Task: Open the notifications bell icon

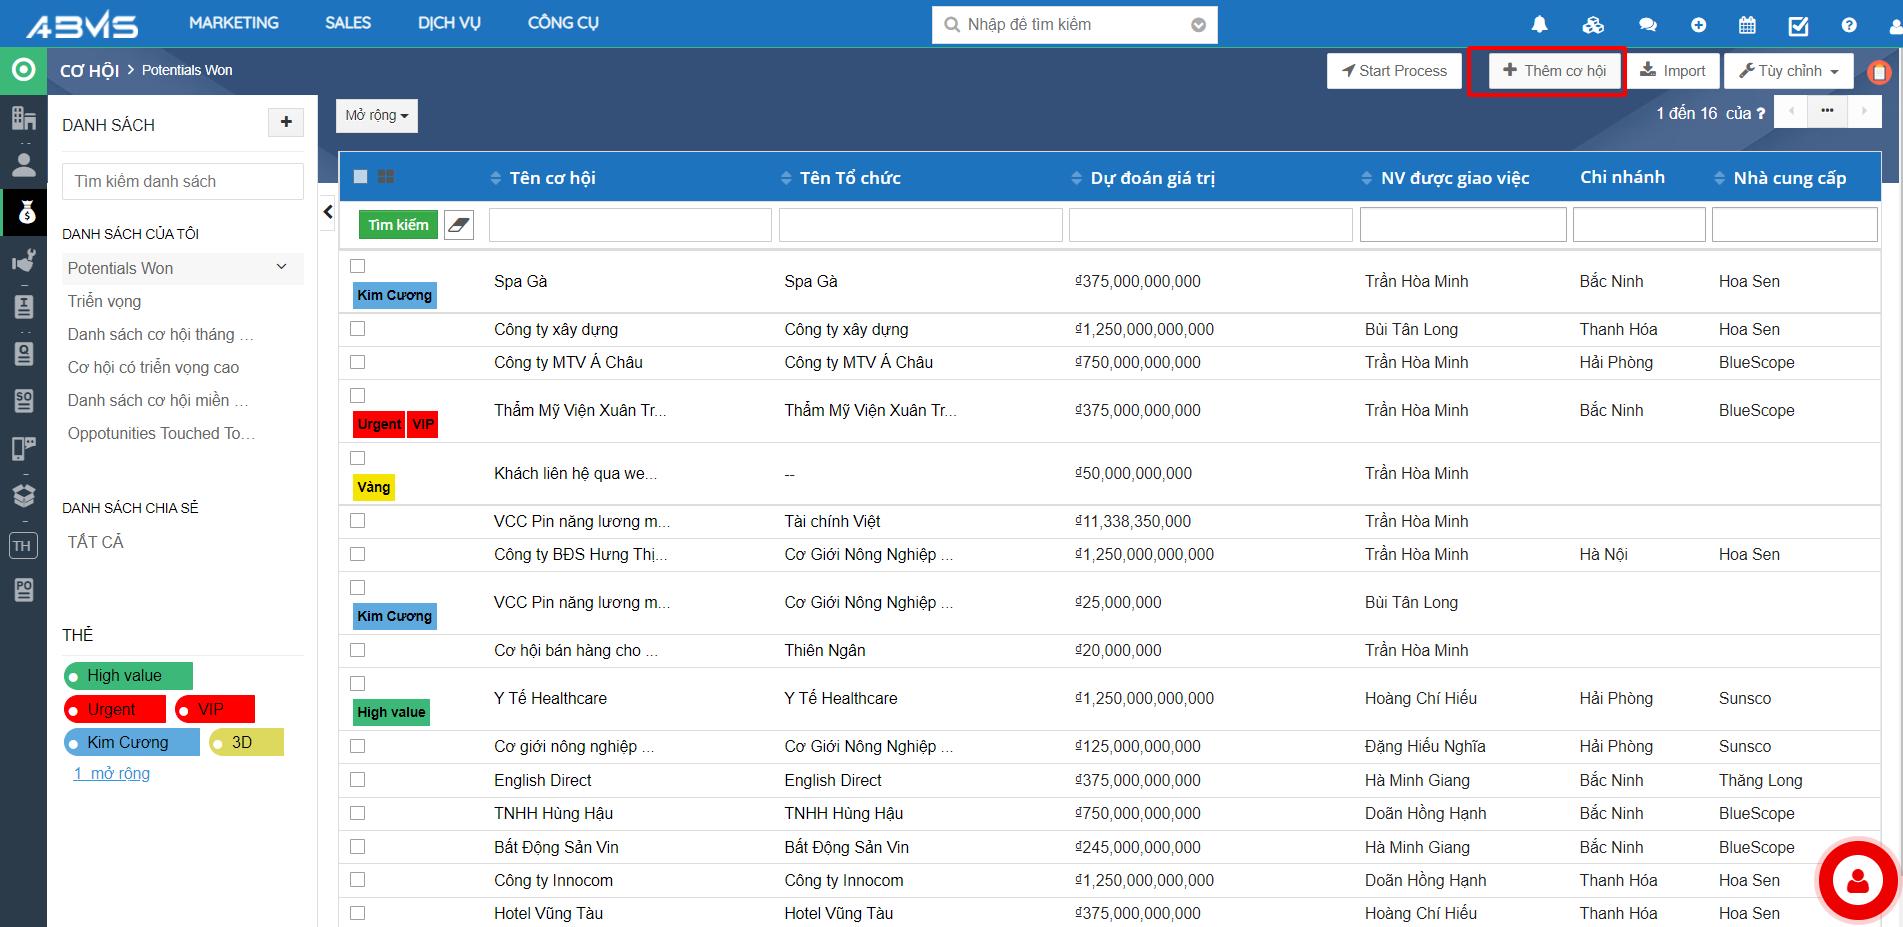Action: [x=1540, y=25]
